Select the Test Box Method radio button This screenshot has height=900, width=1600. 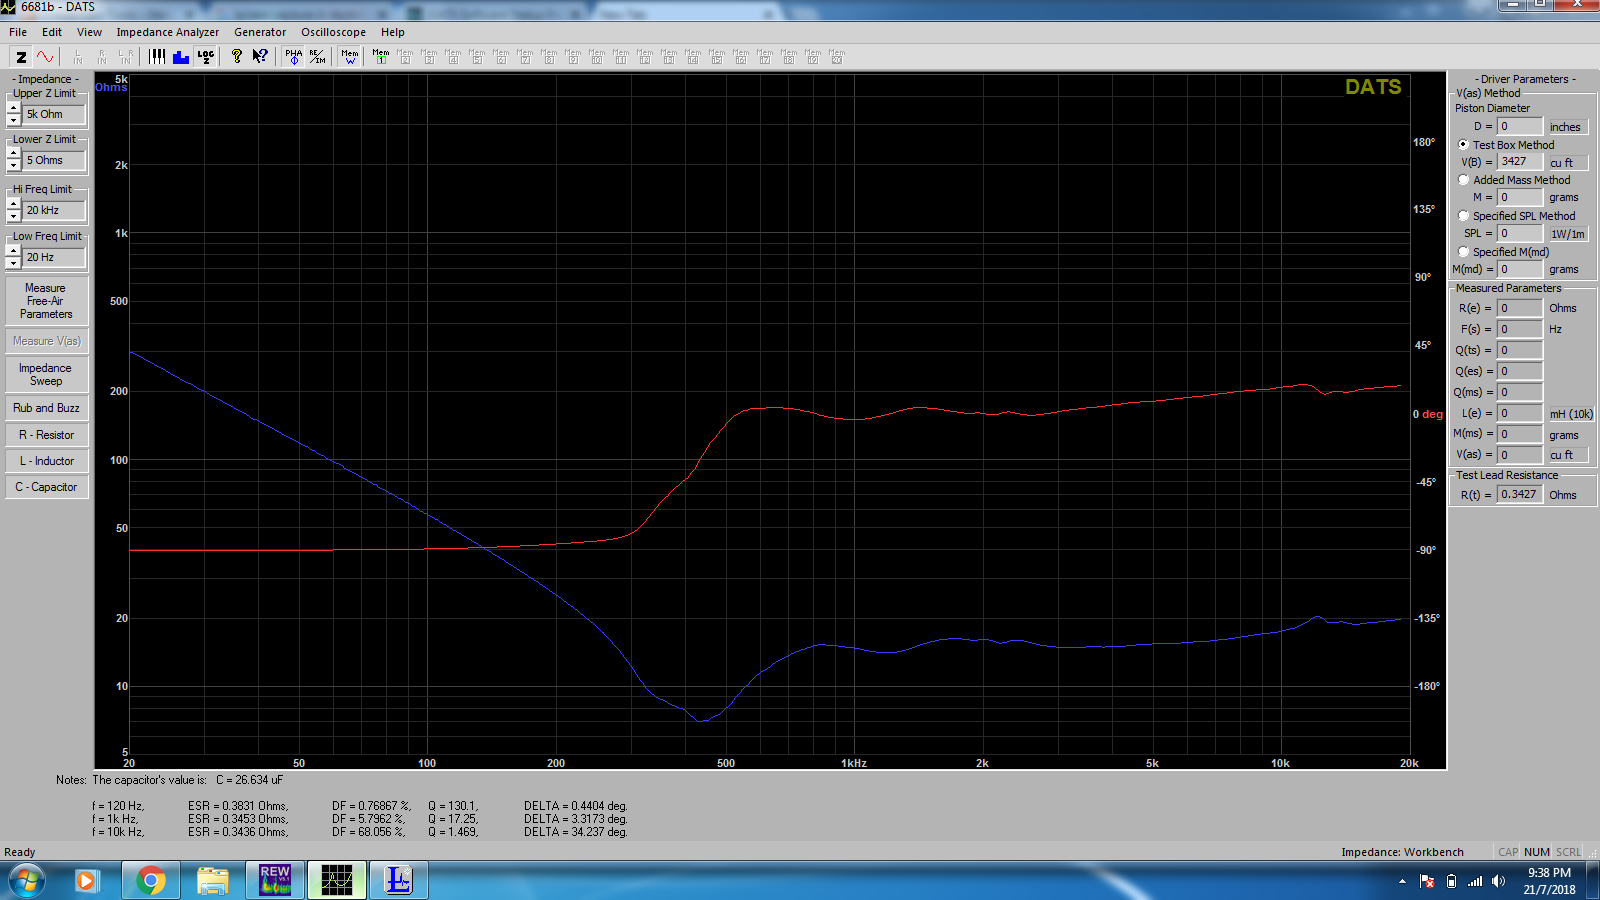coord(1464,145)
